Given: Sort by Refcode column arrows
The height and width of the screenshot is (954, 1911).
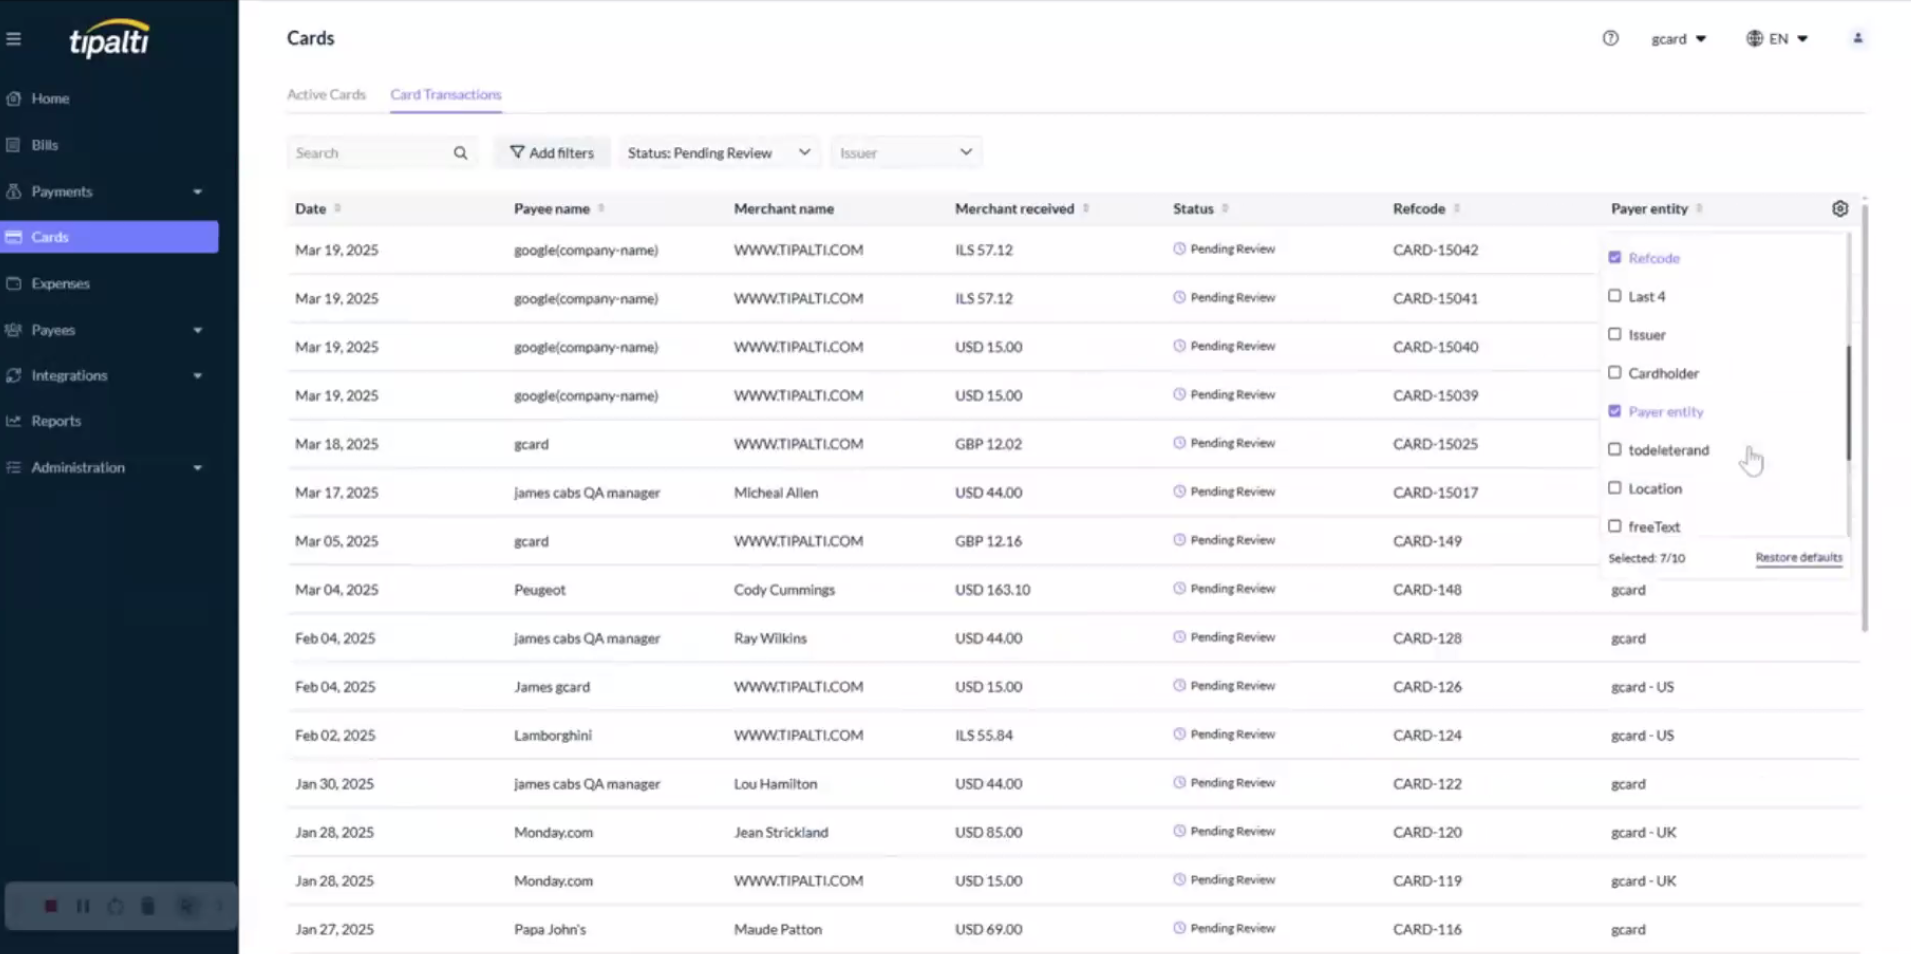Looking at the screenshot, I should click(1456, 208).
